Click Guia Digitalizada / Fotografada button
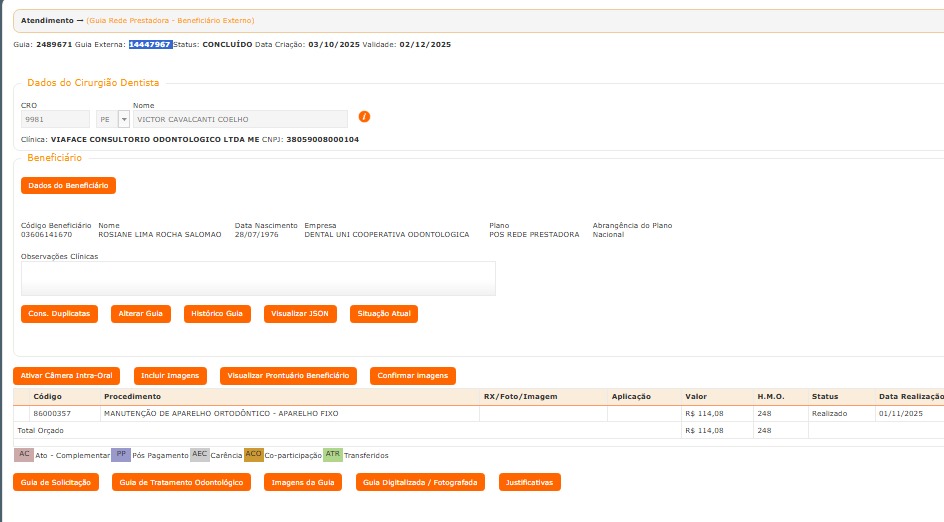The width and height of the screenshot is (944, 522). coord(420,483)
